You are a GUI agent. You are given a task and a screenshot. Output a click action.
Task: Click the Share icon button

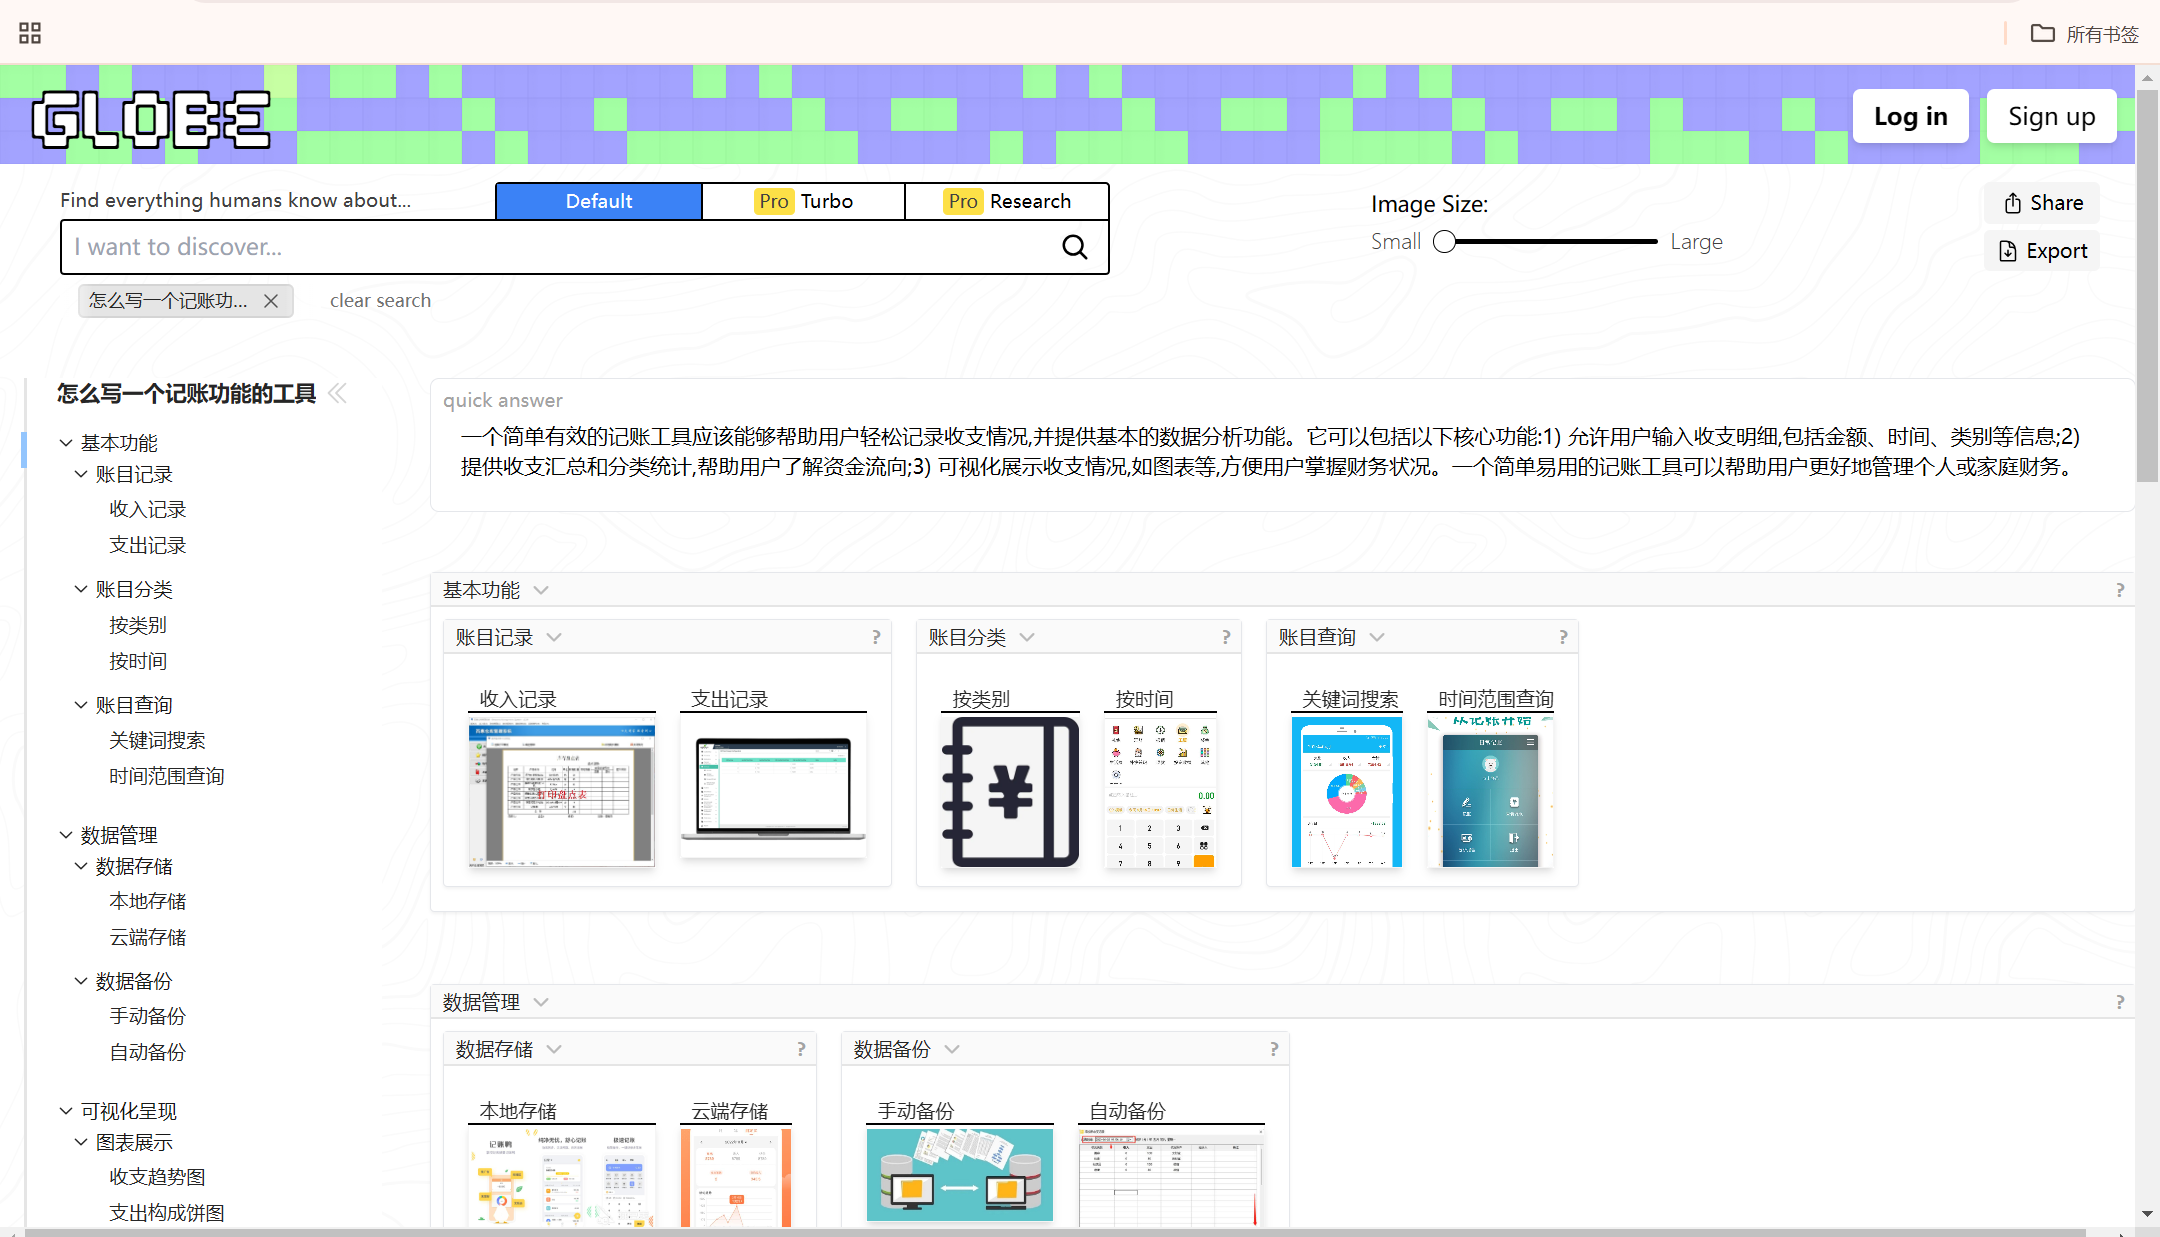coord(2042,203)
